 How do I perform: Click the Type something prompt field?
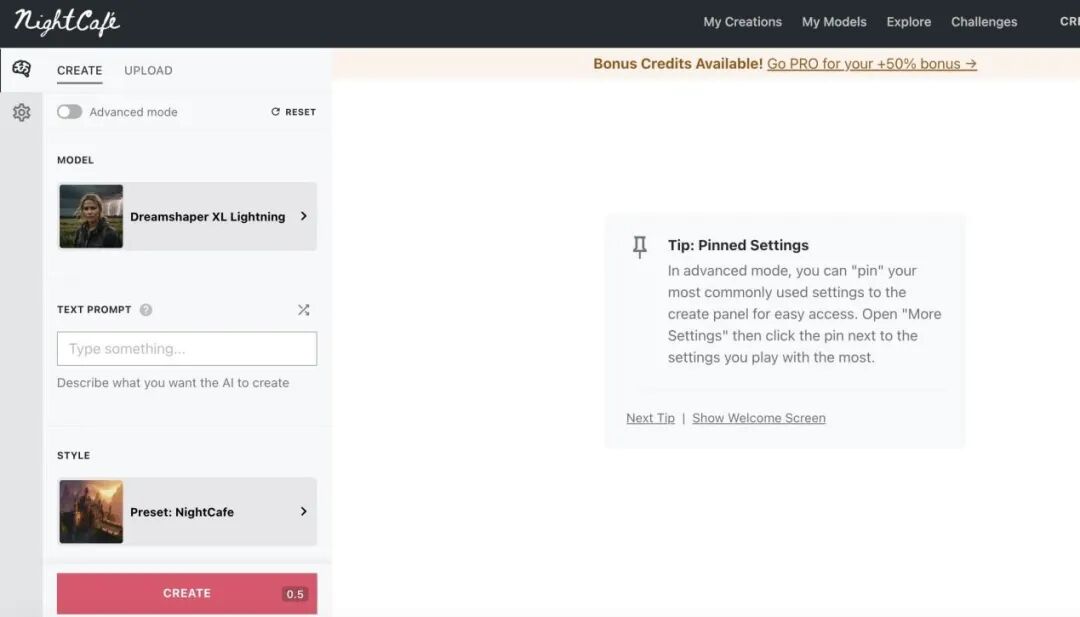(x=187, y=348)
